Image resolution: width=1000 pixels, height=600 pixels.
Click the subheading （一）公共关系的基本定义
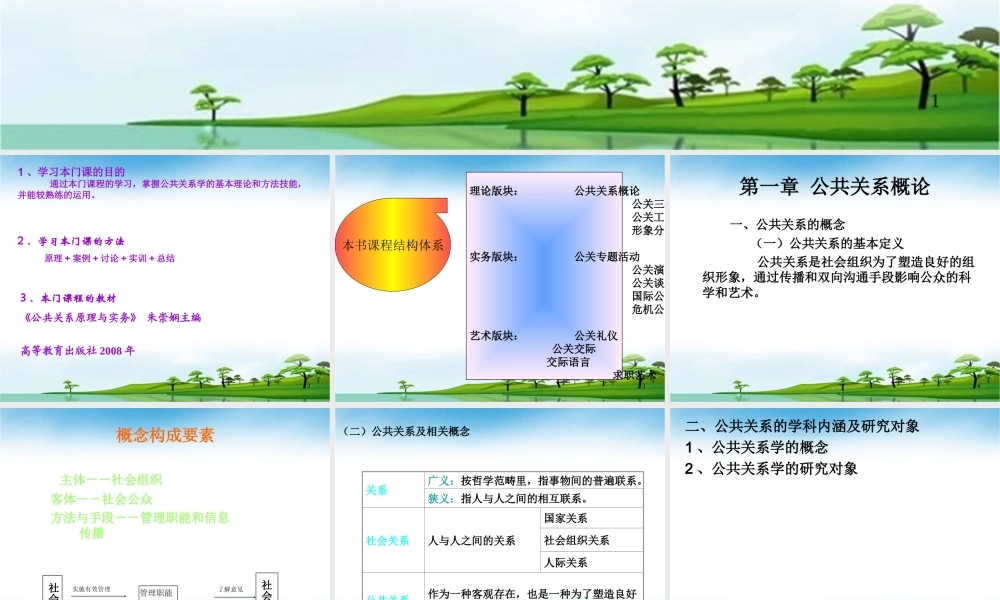(827, 244)
